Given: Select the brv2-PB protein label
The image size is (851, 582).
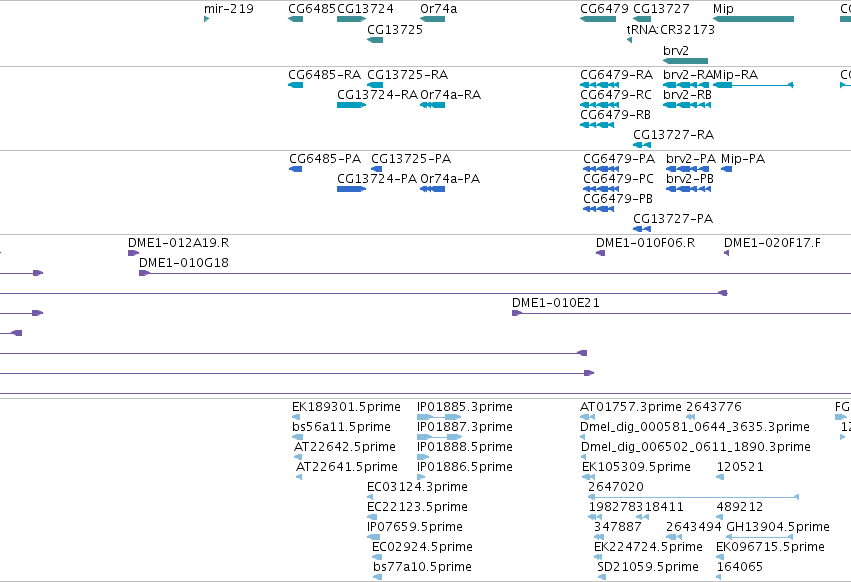Looking at the screenshot, I should 690,179.
